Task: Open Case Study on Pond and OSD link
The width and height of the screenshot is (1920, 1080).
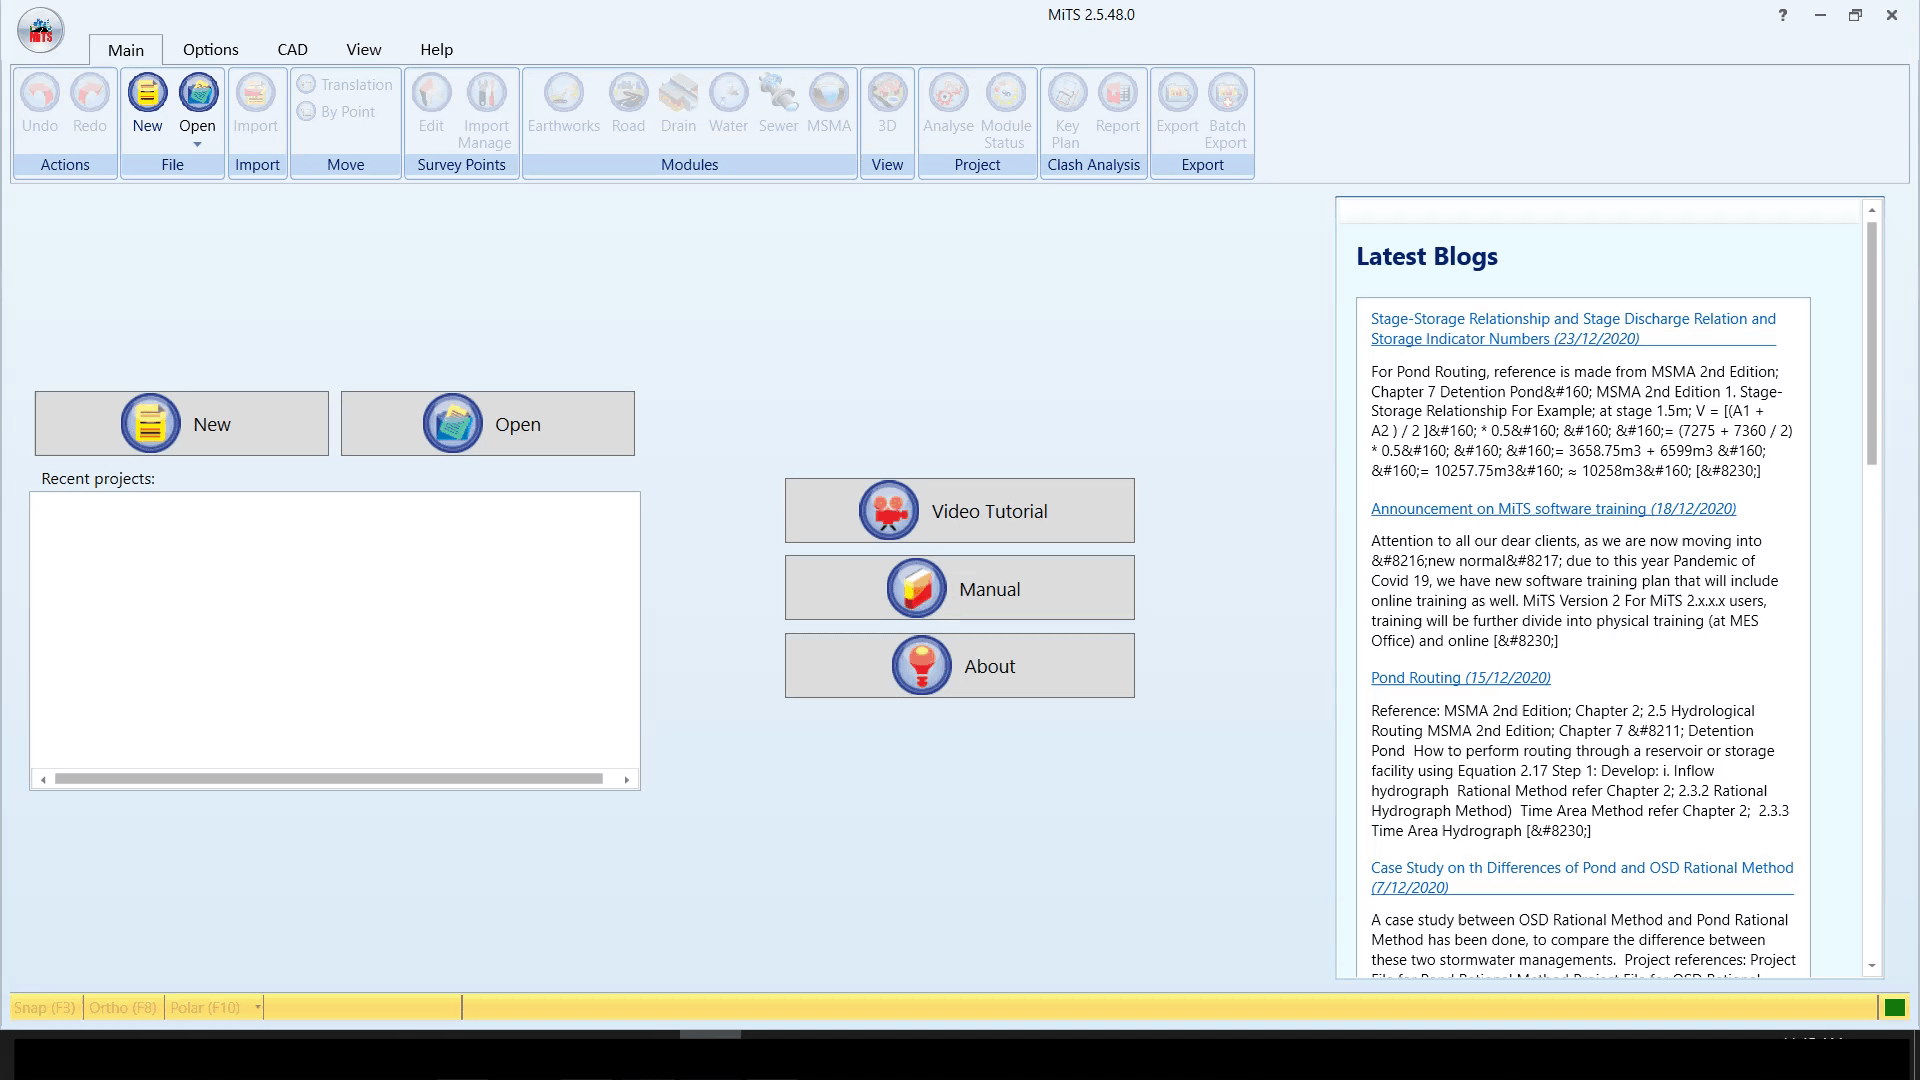Action: [x=1582, y=877]
